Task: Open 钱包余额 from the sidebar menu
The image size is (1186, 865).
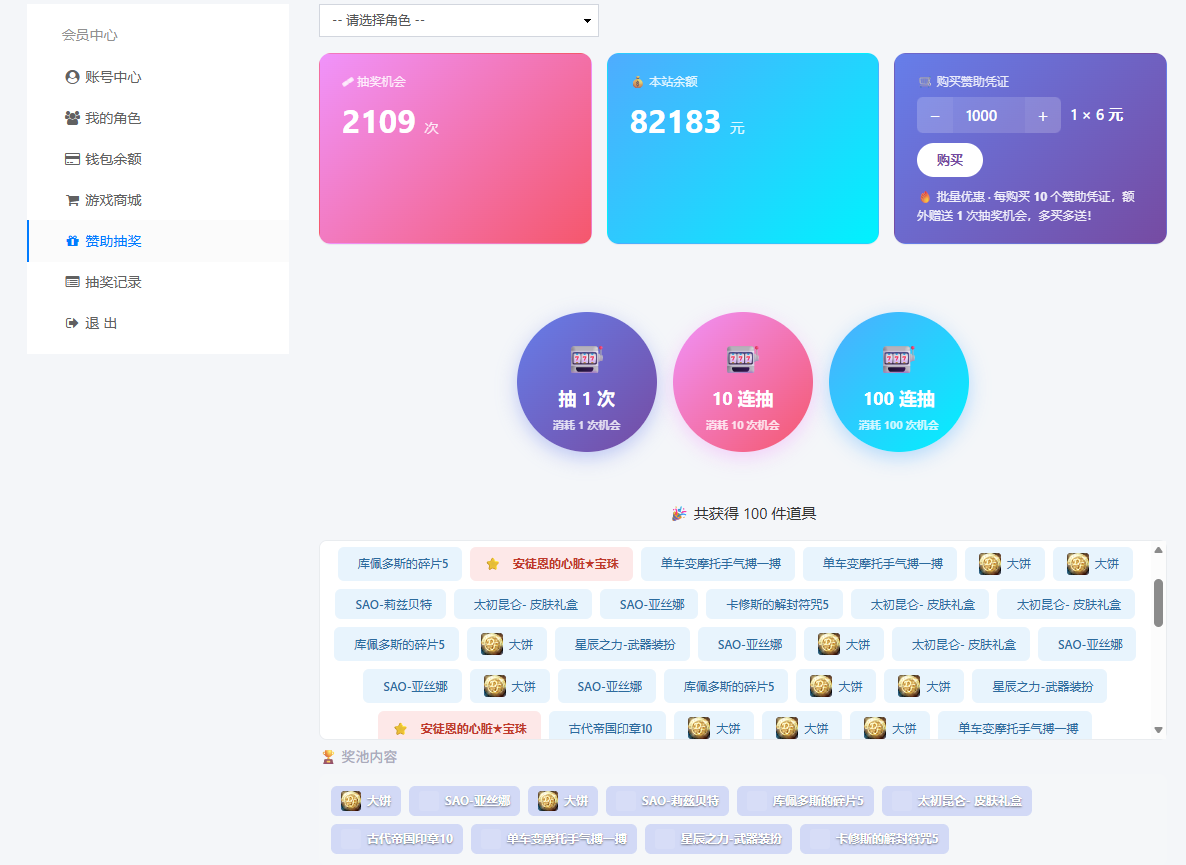Action: pyautogui.click(x=105, y=158)
